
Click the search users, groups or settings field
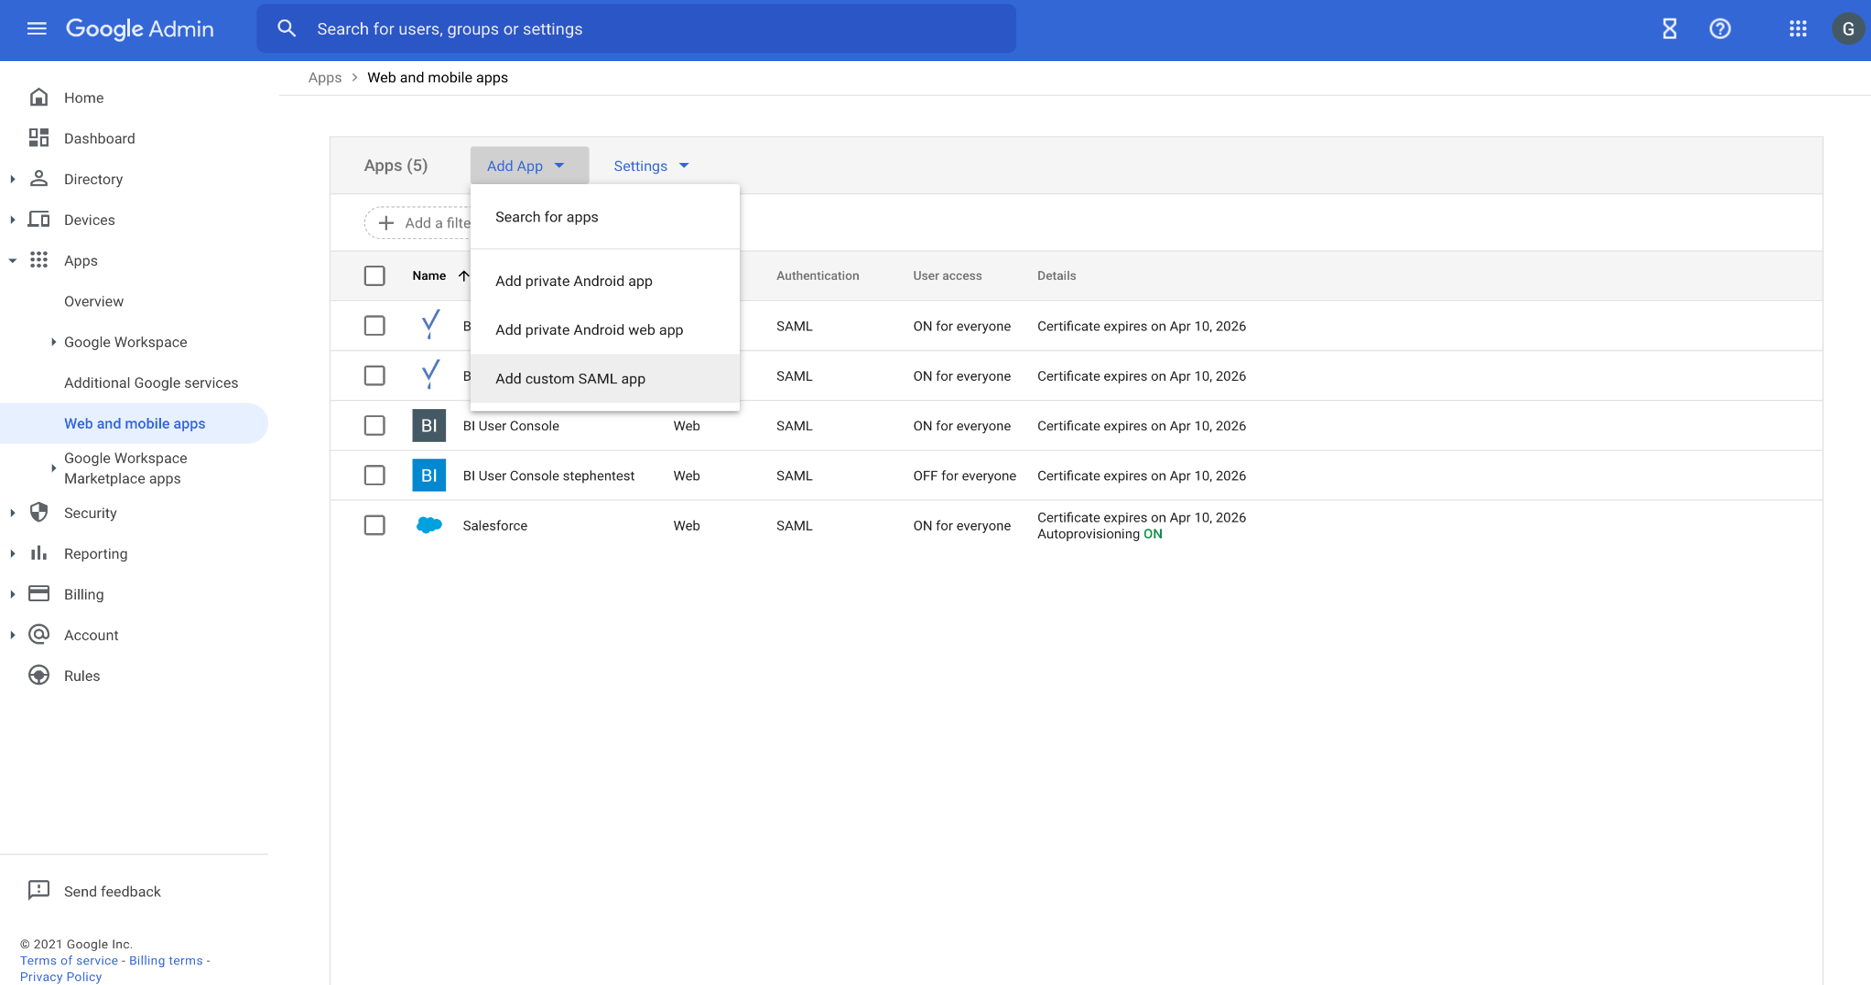640,29
